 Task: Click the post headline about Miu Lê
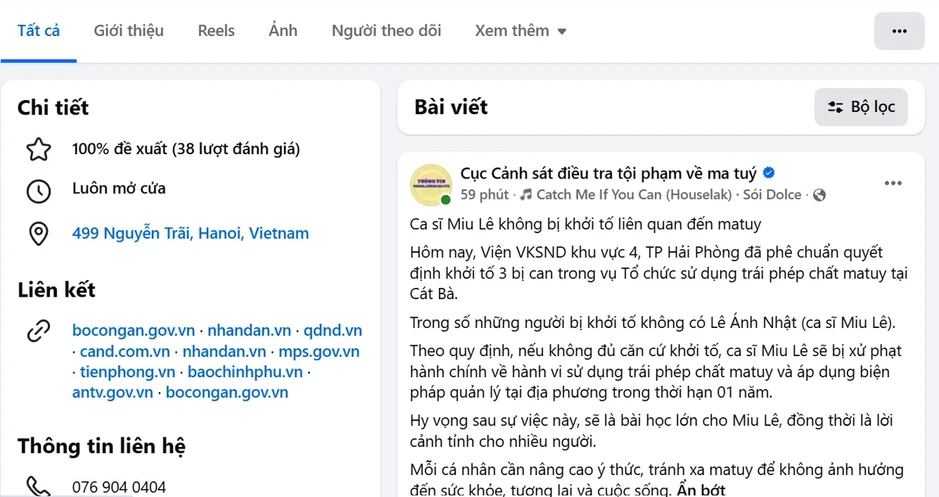[586, 224]
